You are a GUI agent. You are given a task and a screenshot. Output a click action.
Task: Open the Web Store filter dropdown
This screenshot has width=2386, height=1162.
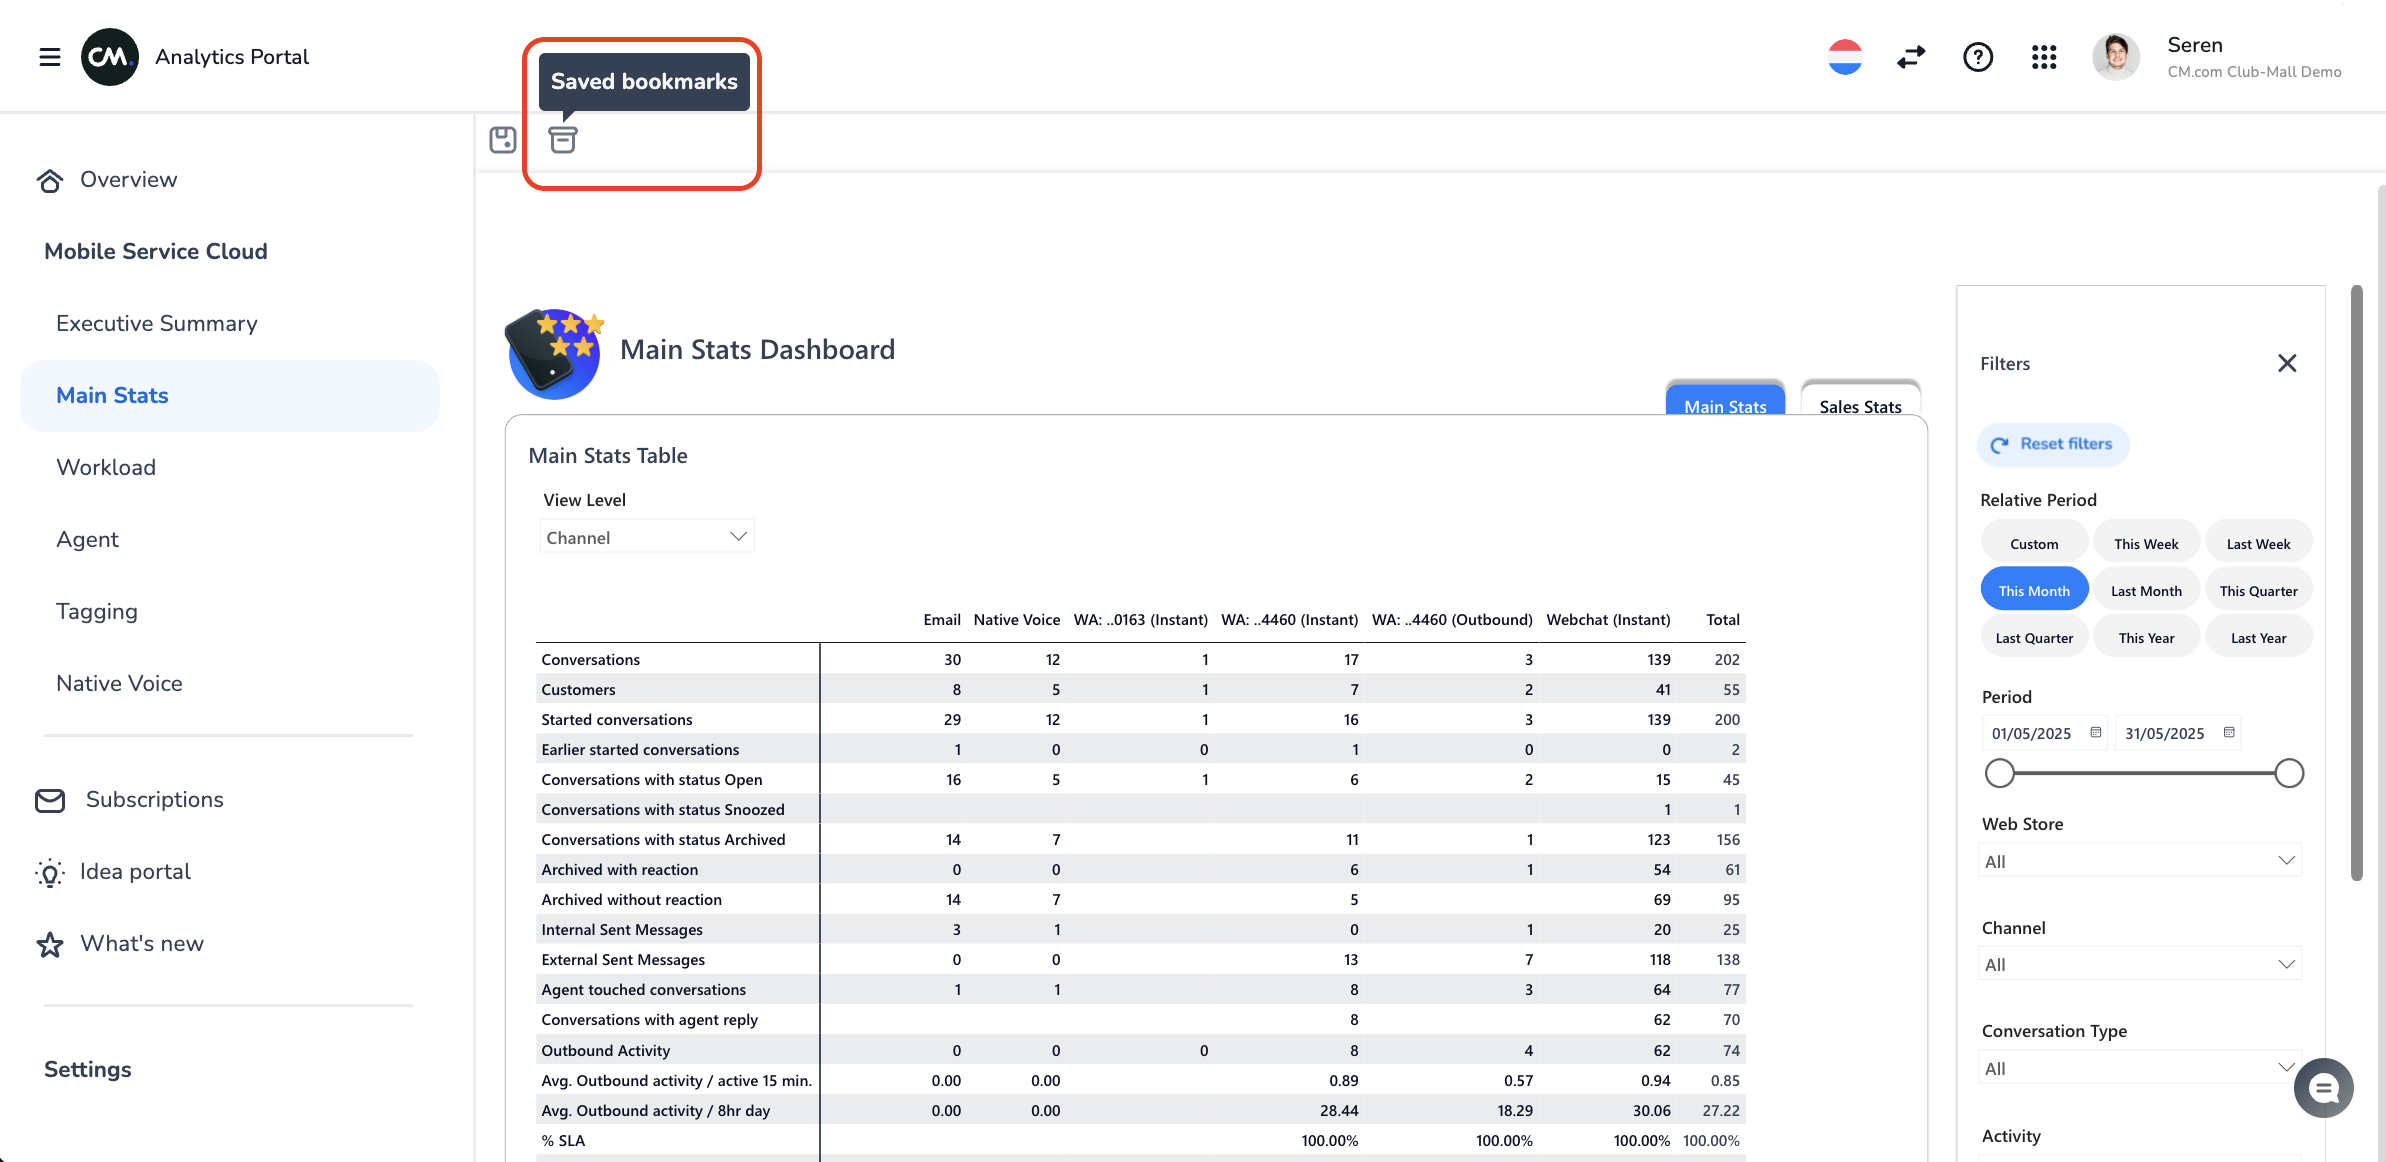point(2139,861)
